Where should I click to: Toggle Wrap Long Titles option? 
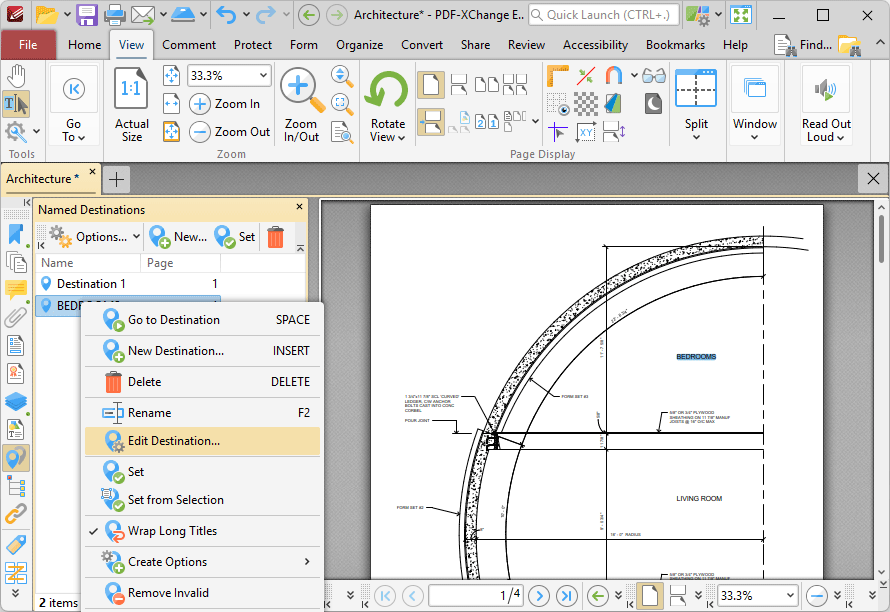click(202, 531)
